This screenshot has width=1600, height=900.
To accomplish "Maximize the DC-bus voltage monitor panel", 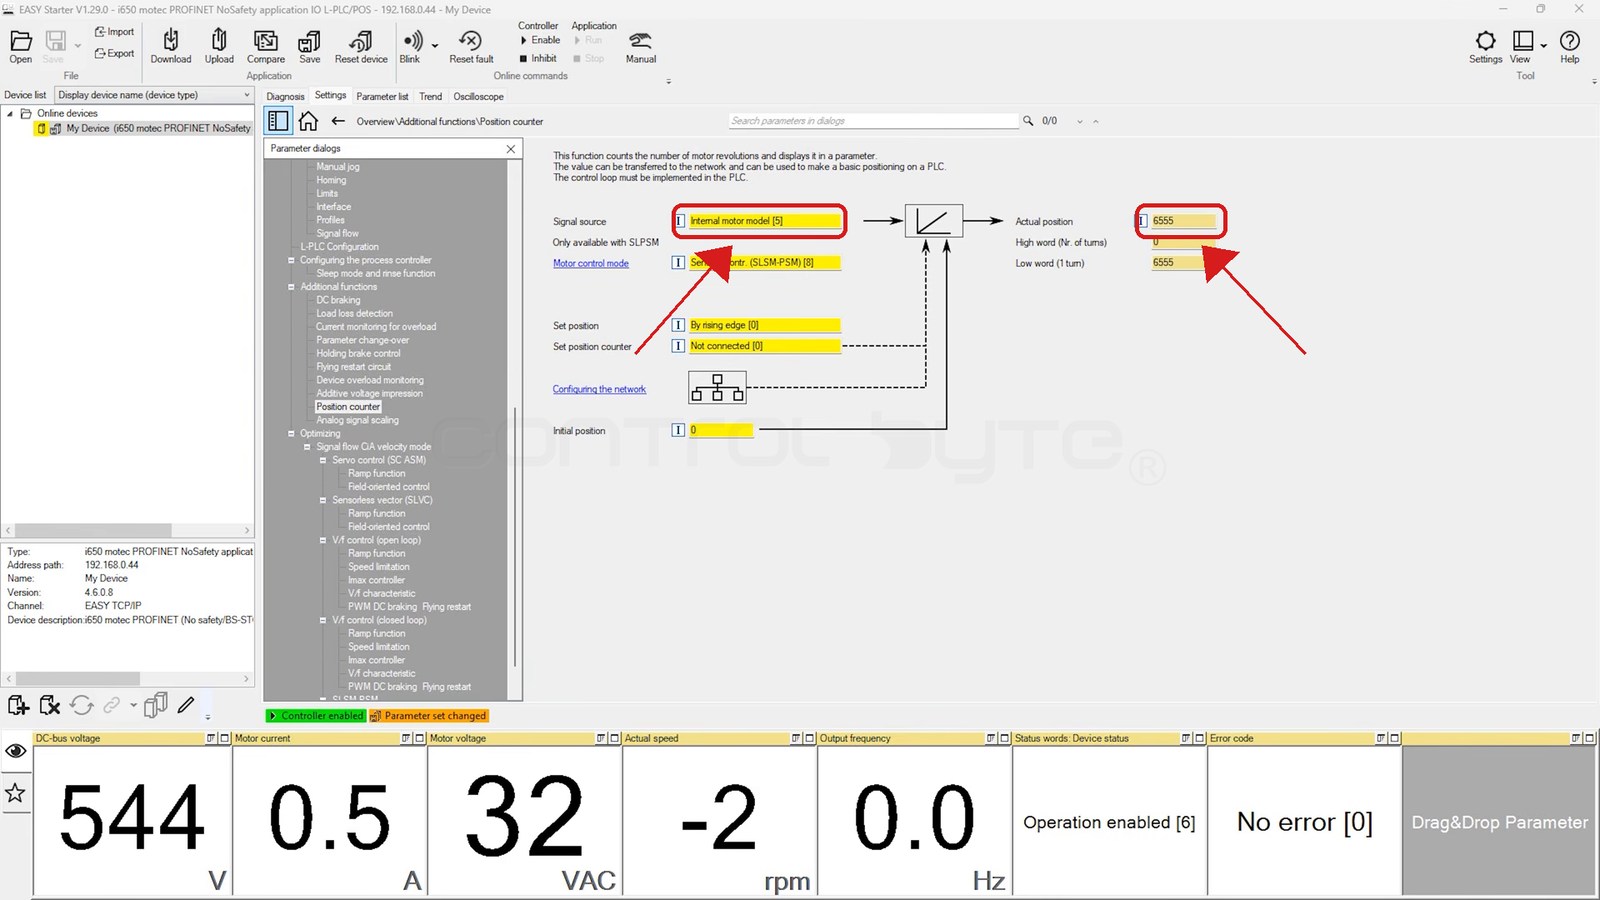I will click(x=224, y=738).
